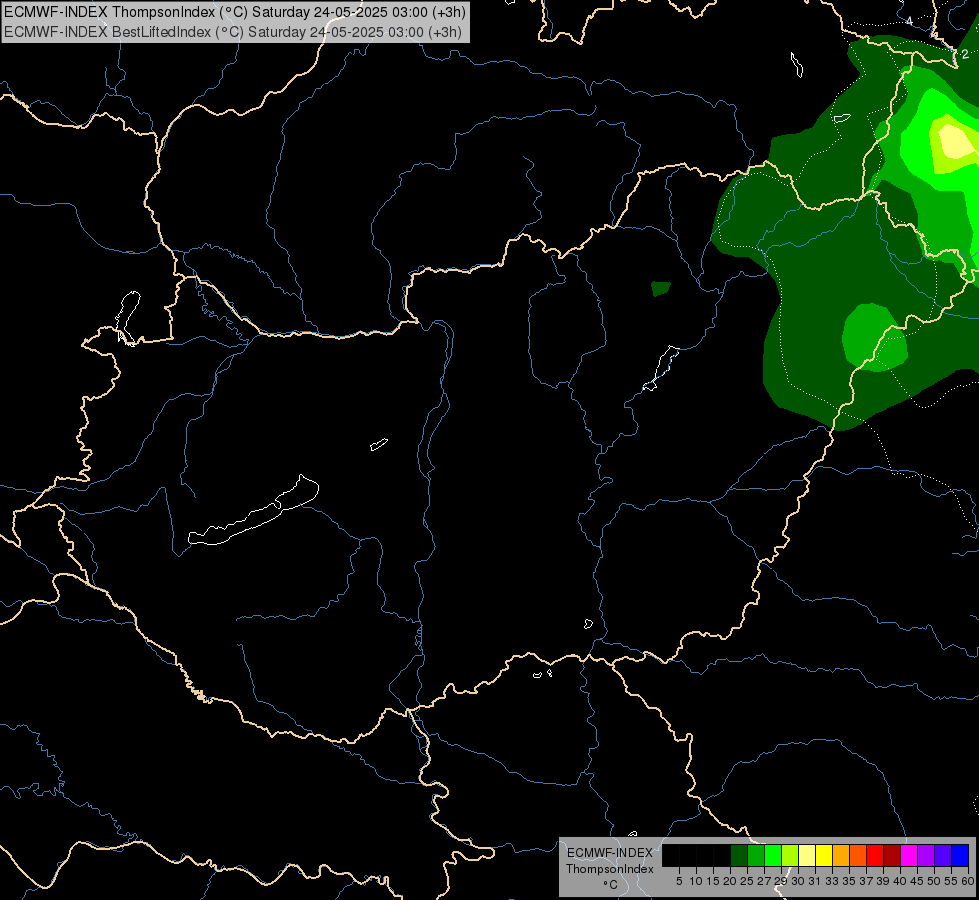
Task: Click the bright green 27-29 legend swatch
Action: [x=773, y=855]
